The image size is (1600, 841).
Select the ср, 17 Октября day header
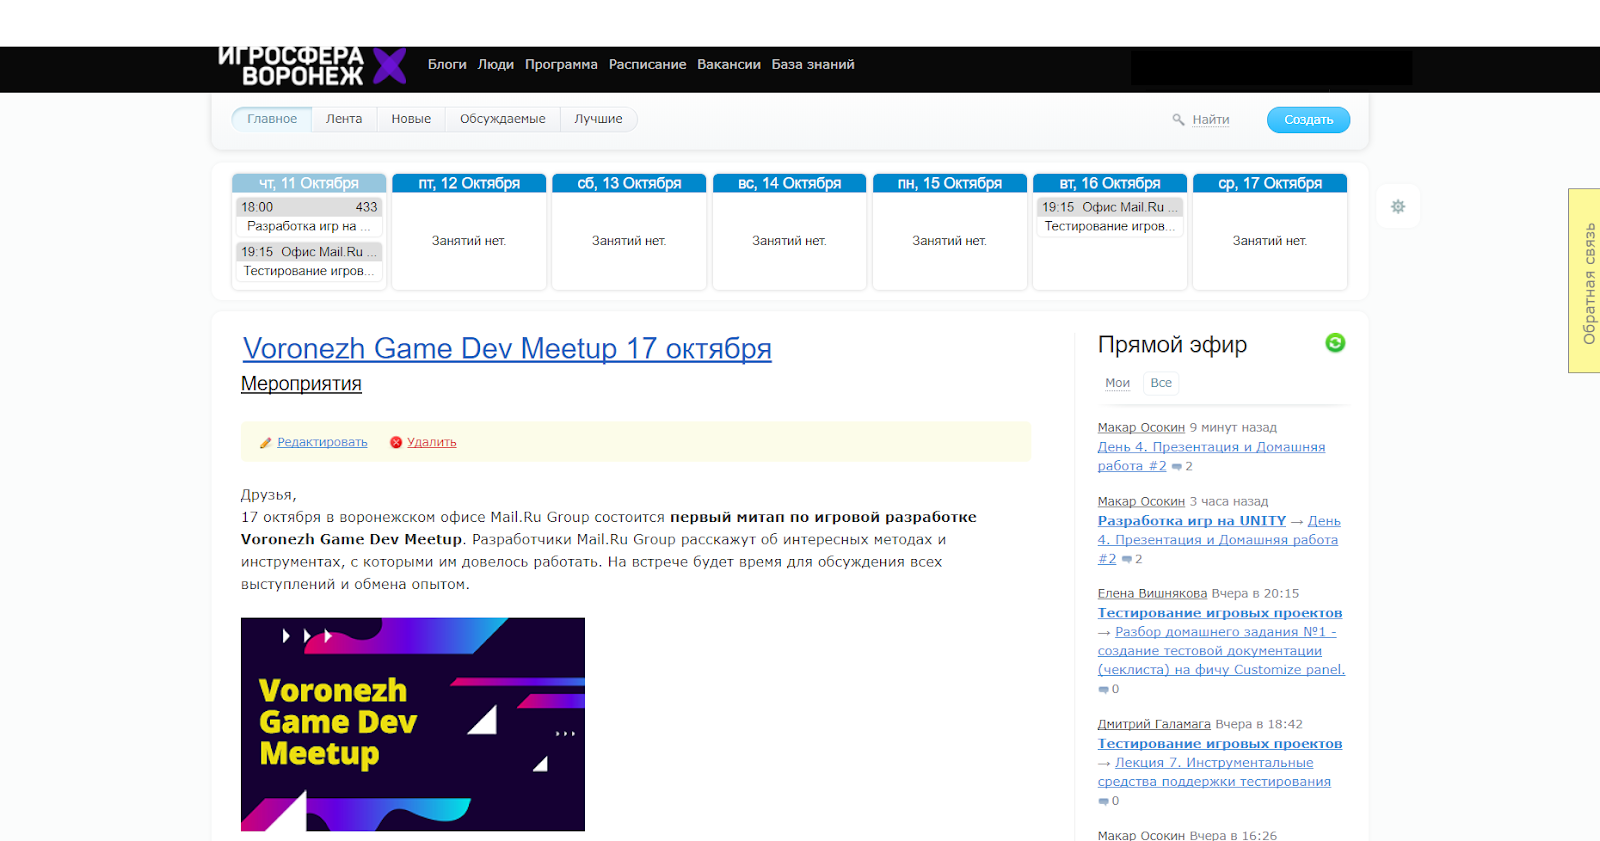click(1270, 183)
